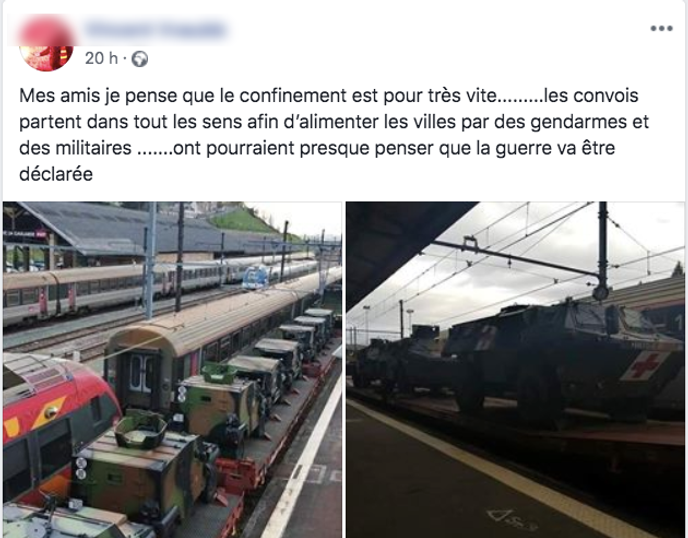The image size is (688, 538).
Task: Click the passenger coach door in left photo
Action: tap(141, 373)
